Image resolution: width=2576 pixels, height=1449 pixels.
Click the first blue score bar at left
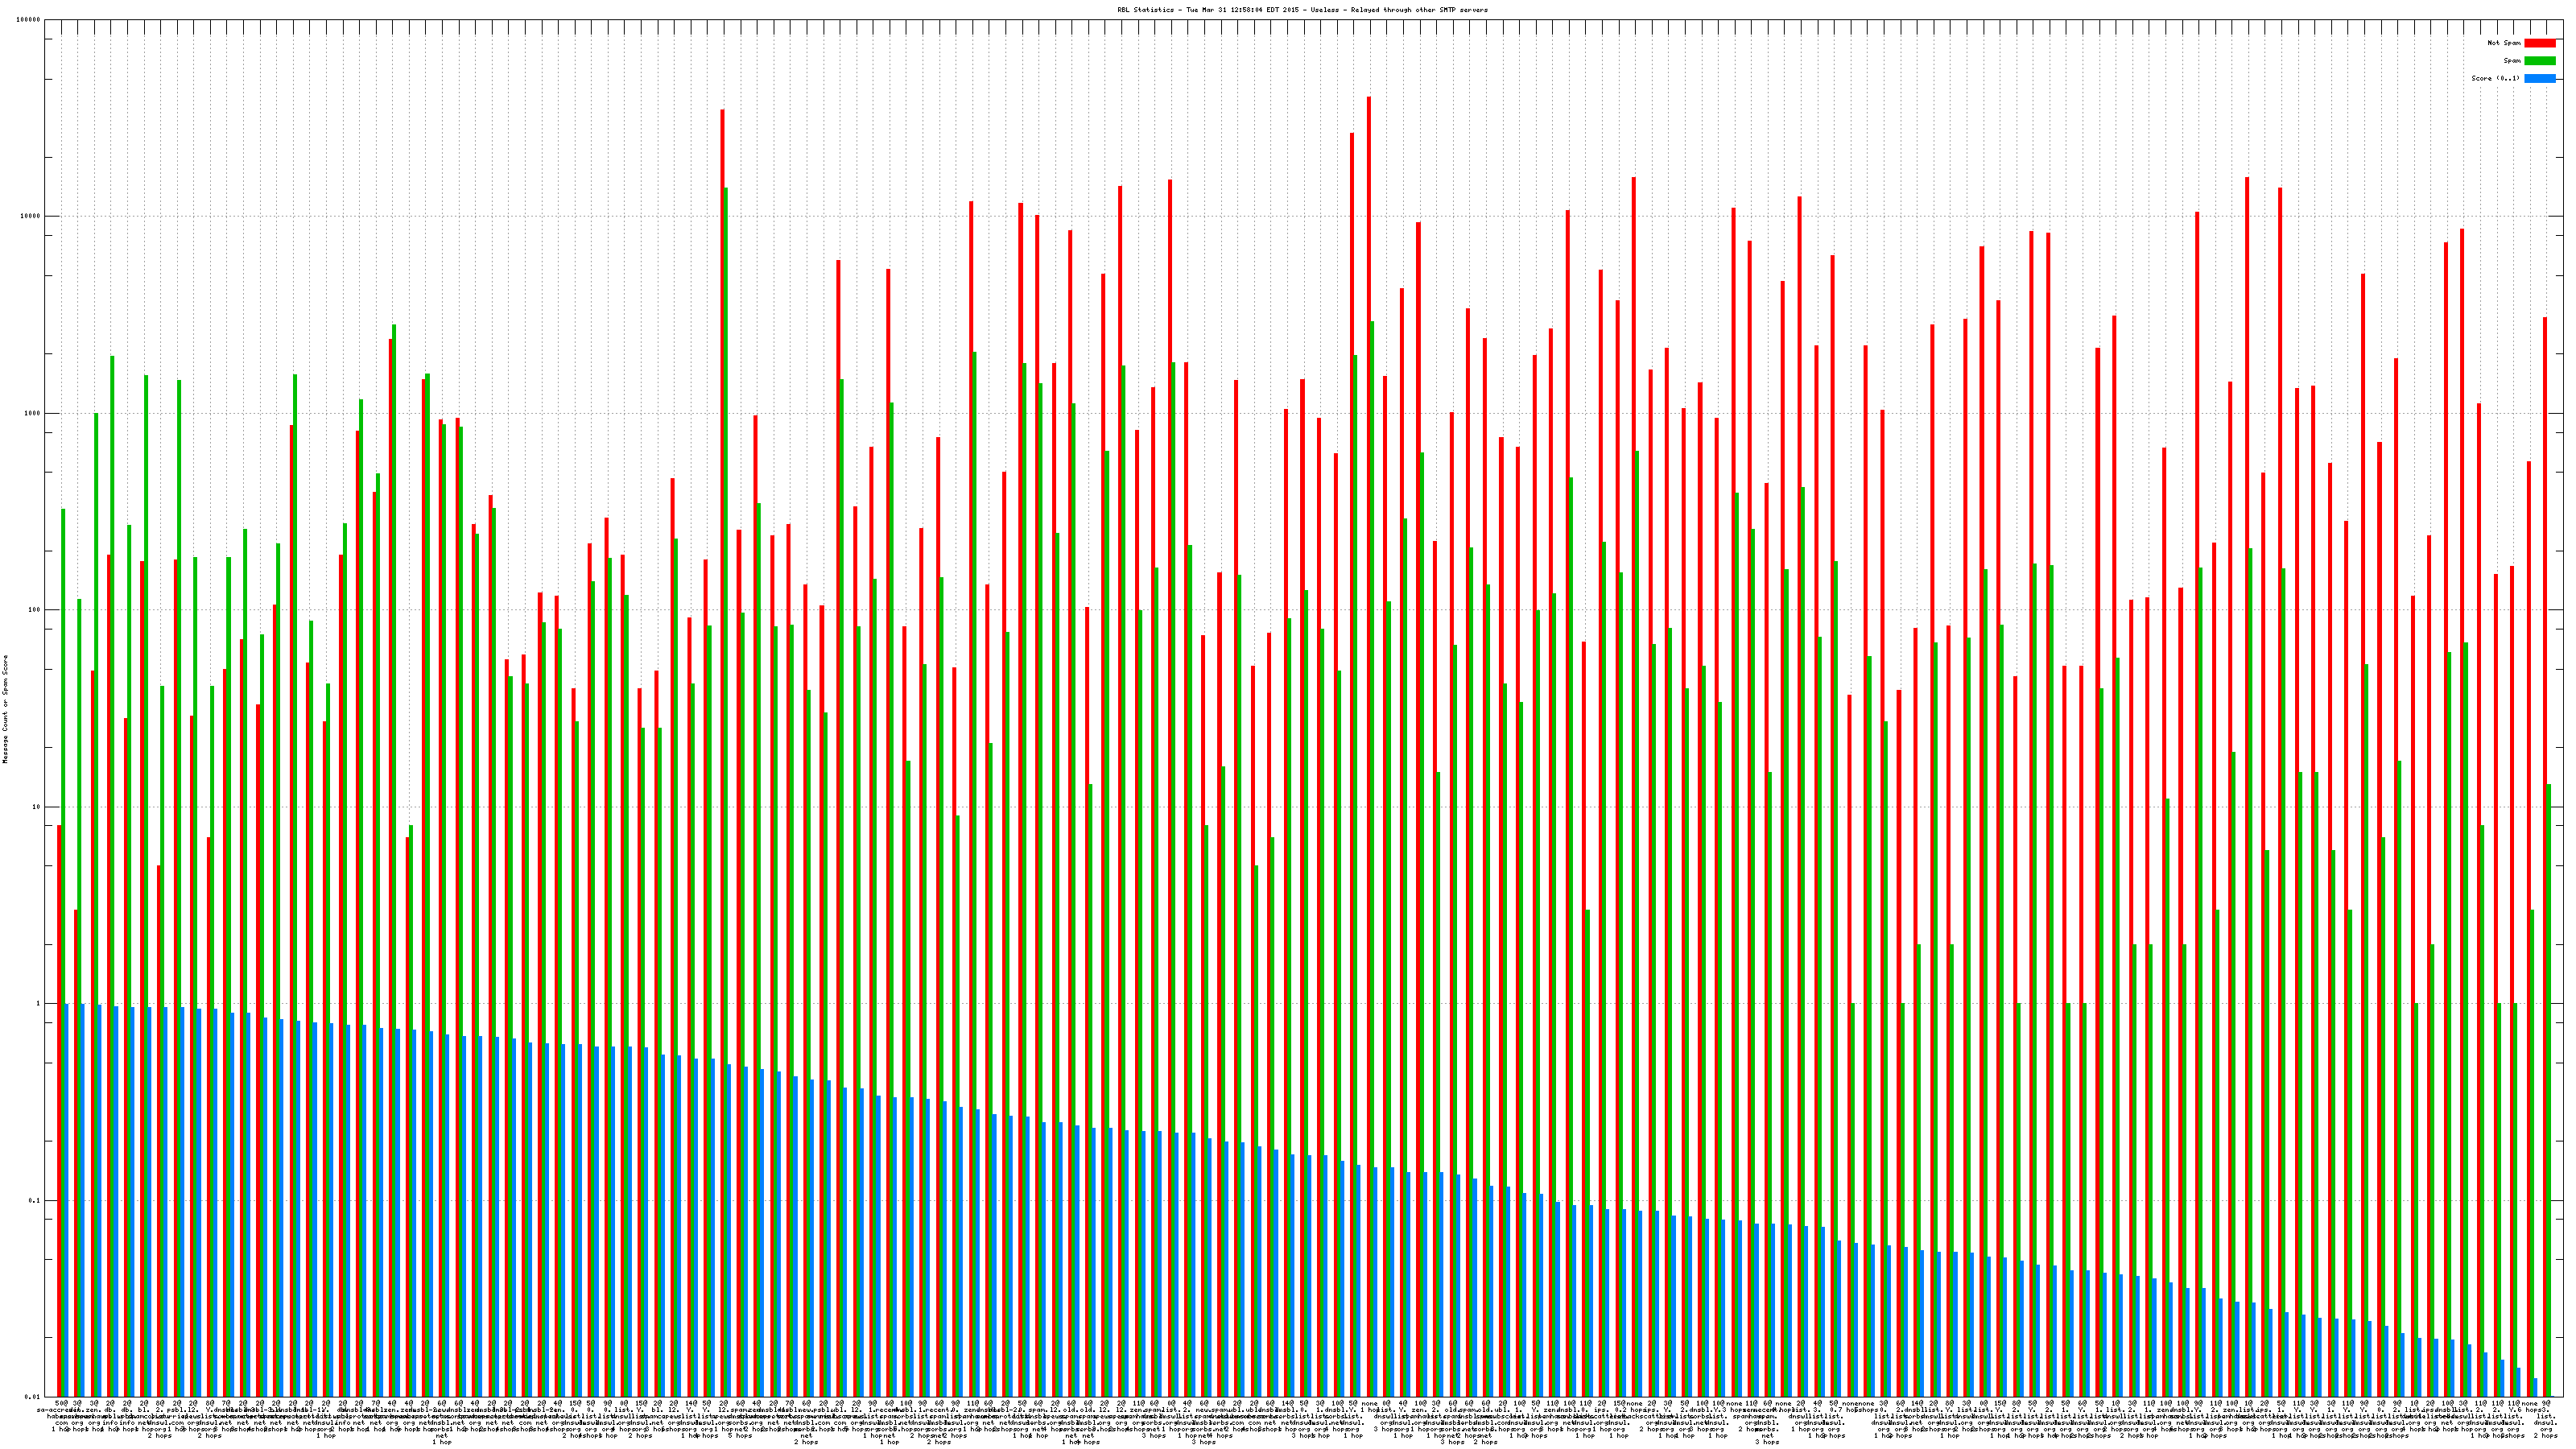pyautogui.click(x=66, y=1200)
